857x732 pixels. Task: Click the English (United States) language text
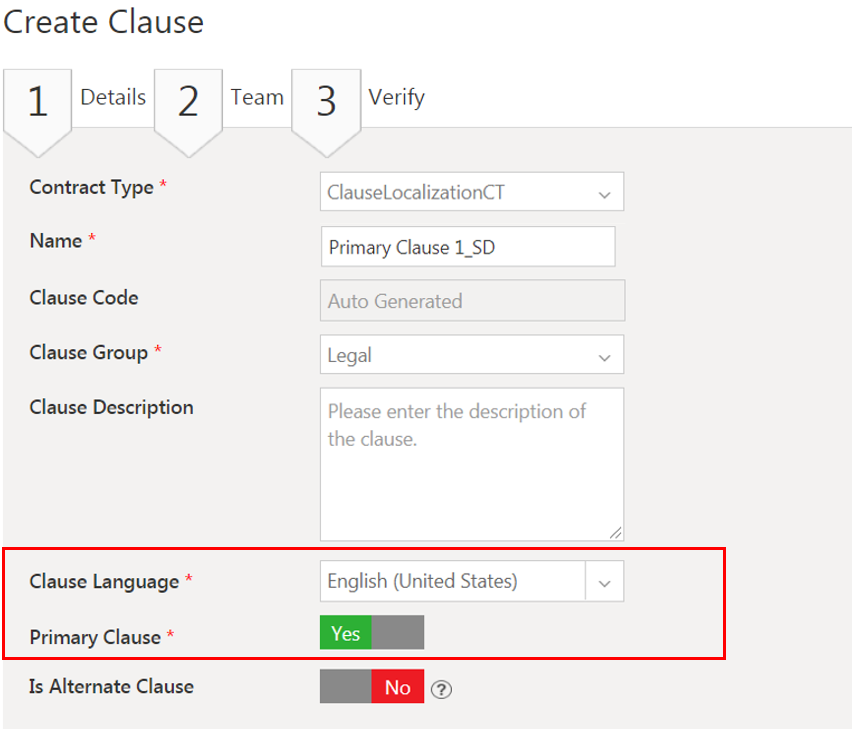point(423,582)
